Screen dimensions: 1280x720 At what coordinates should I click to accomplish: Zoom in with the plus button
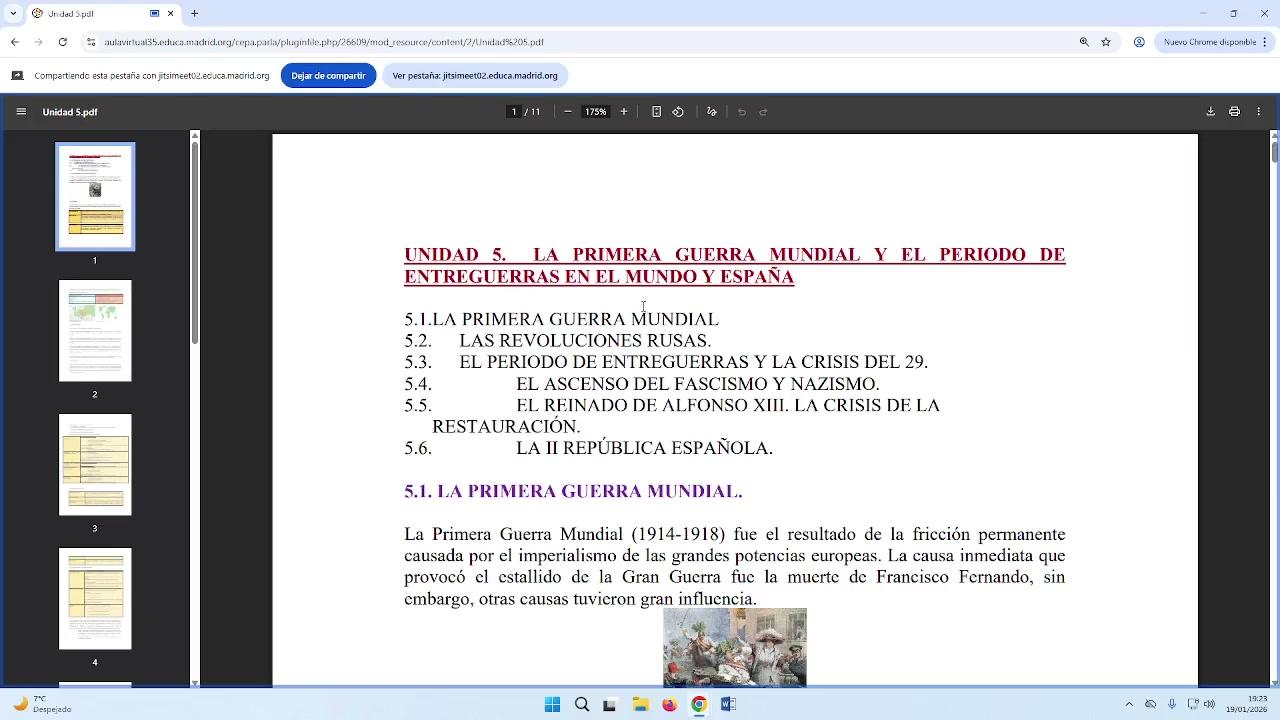tap(624, 112)
